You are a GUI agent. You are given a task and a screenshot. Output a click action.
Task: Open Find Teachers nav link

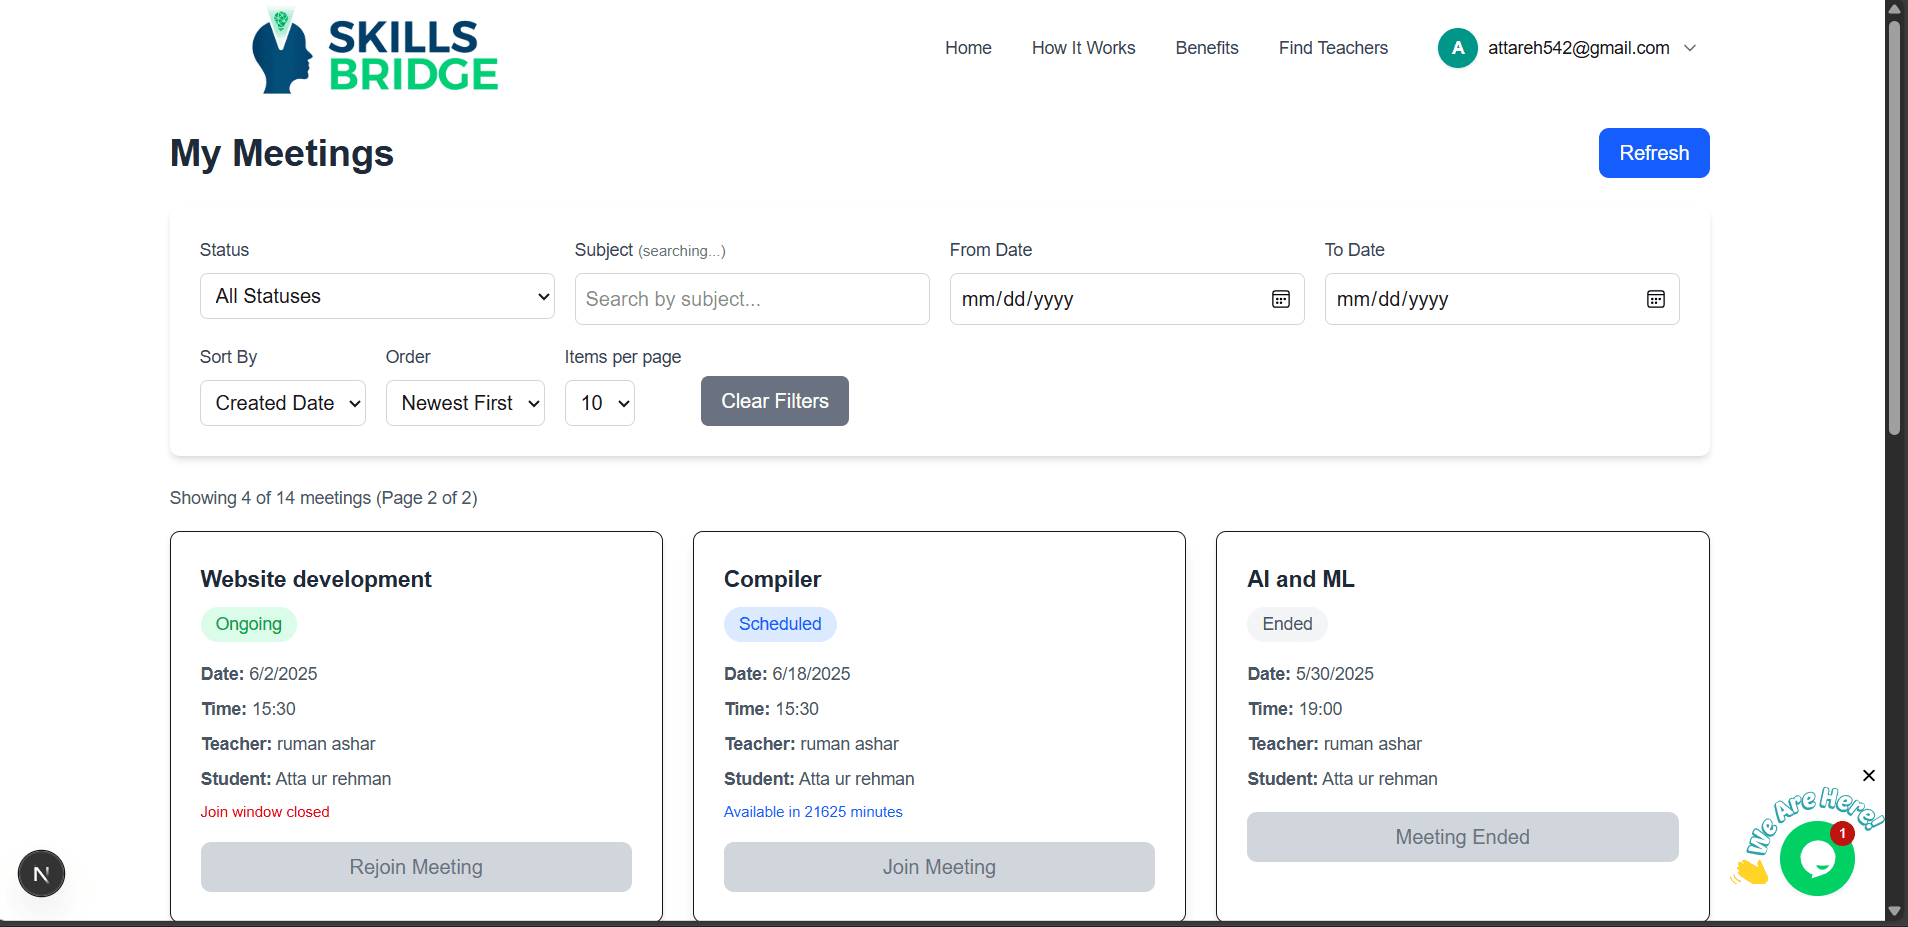point(1333,48)
